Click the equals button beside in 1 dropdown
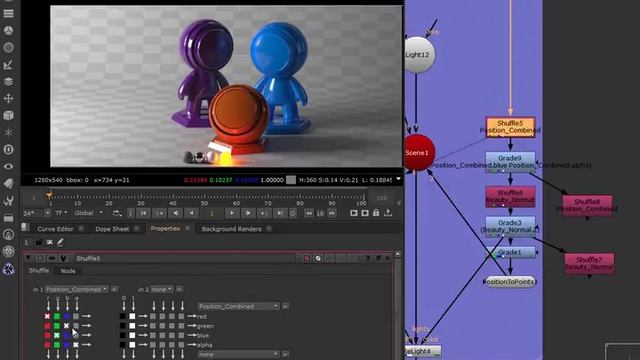The height and width of the screenshot is (360, 640). (x=114, y=289)
